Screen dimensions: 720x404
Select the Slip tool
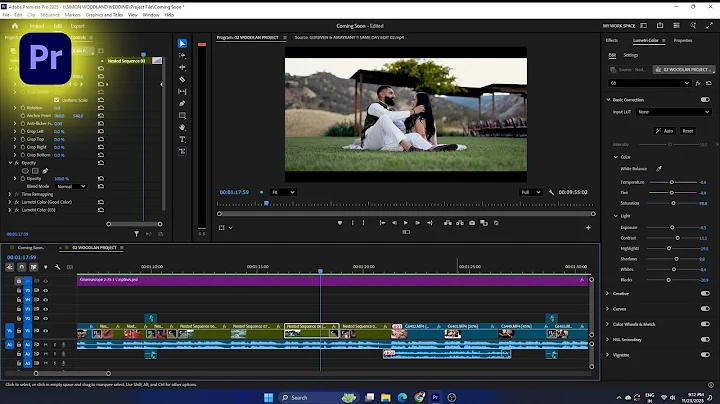pos(182,91)
